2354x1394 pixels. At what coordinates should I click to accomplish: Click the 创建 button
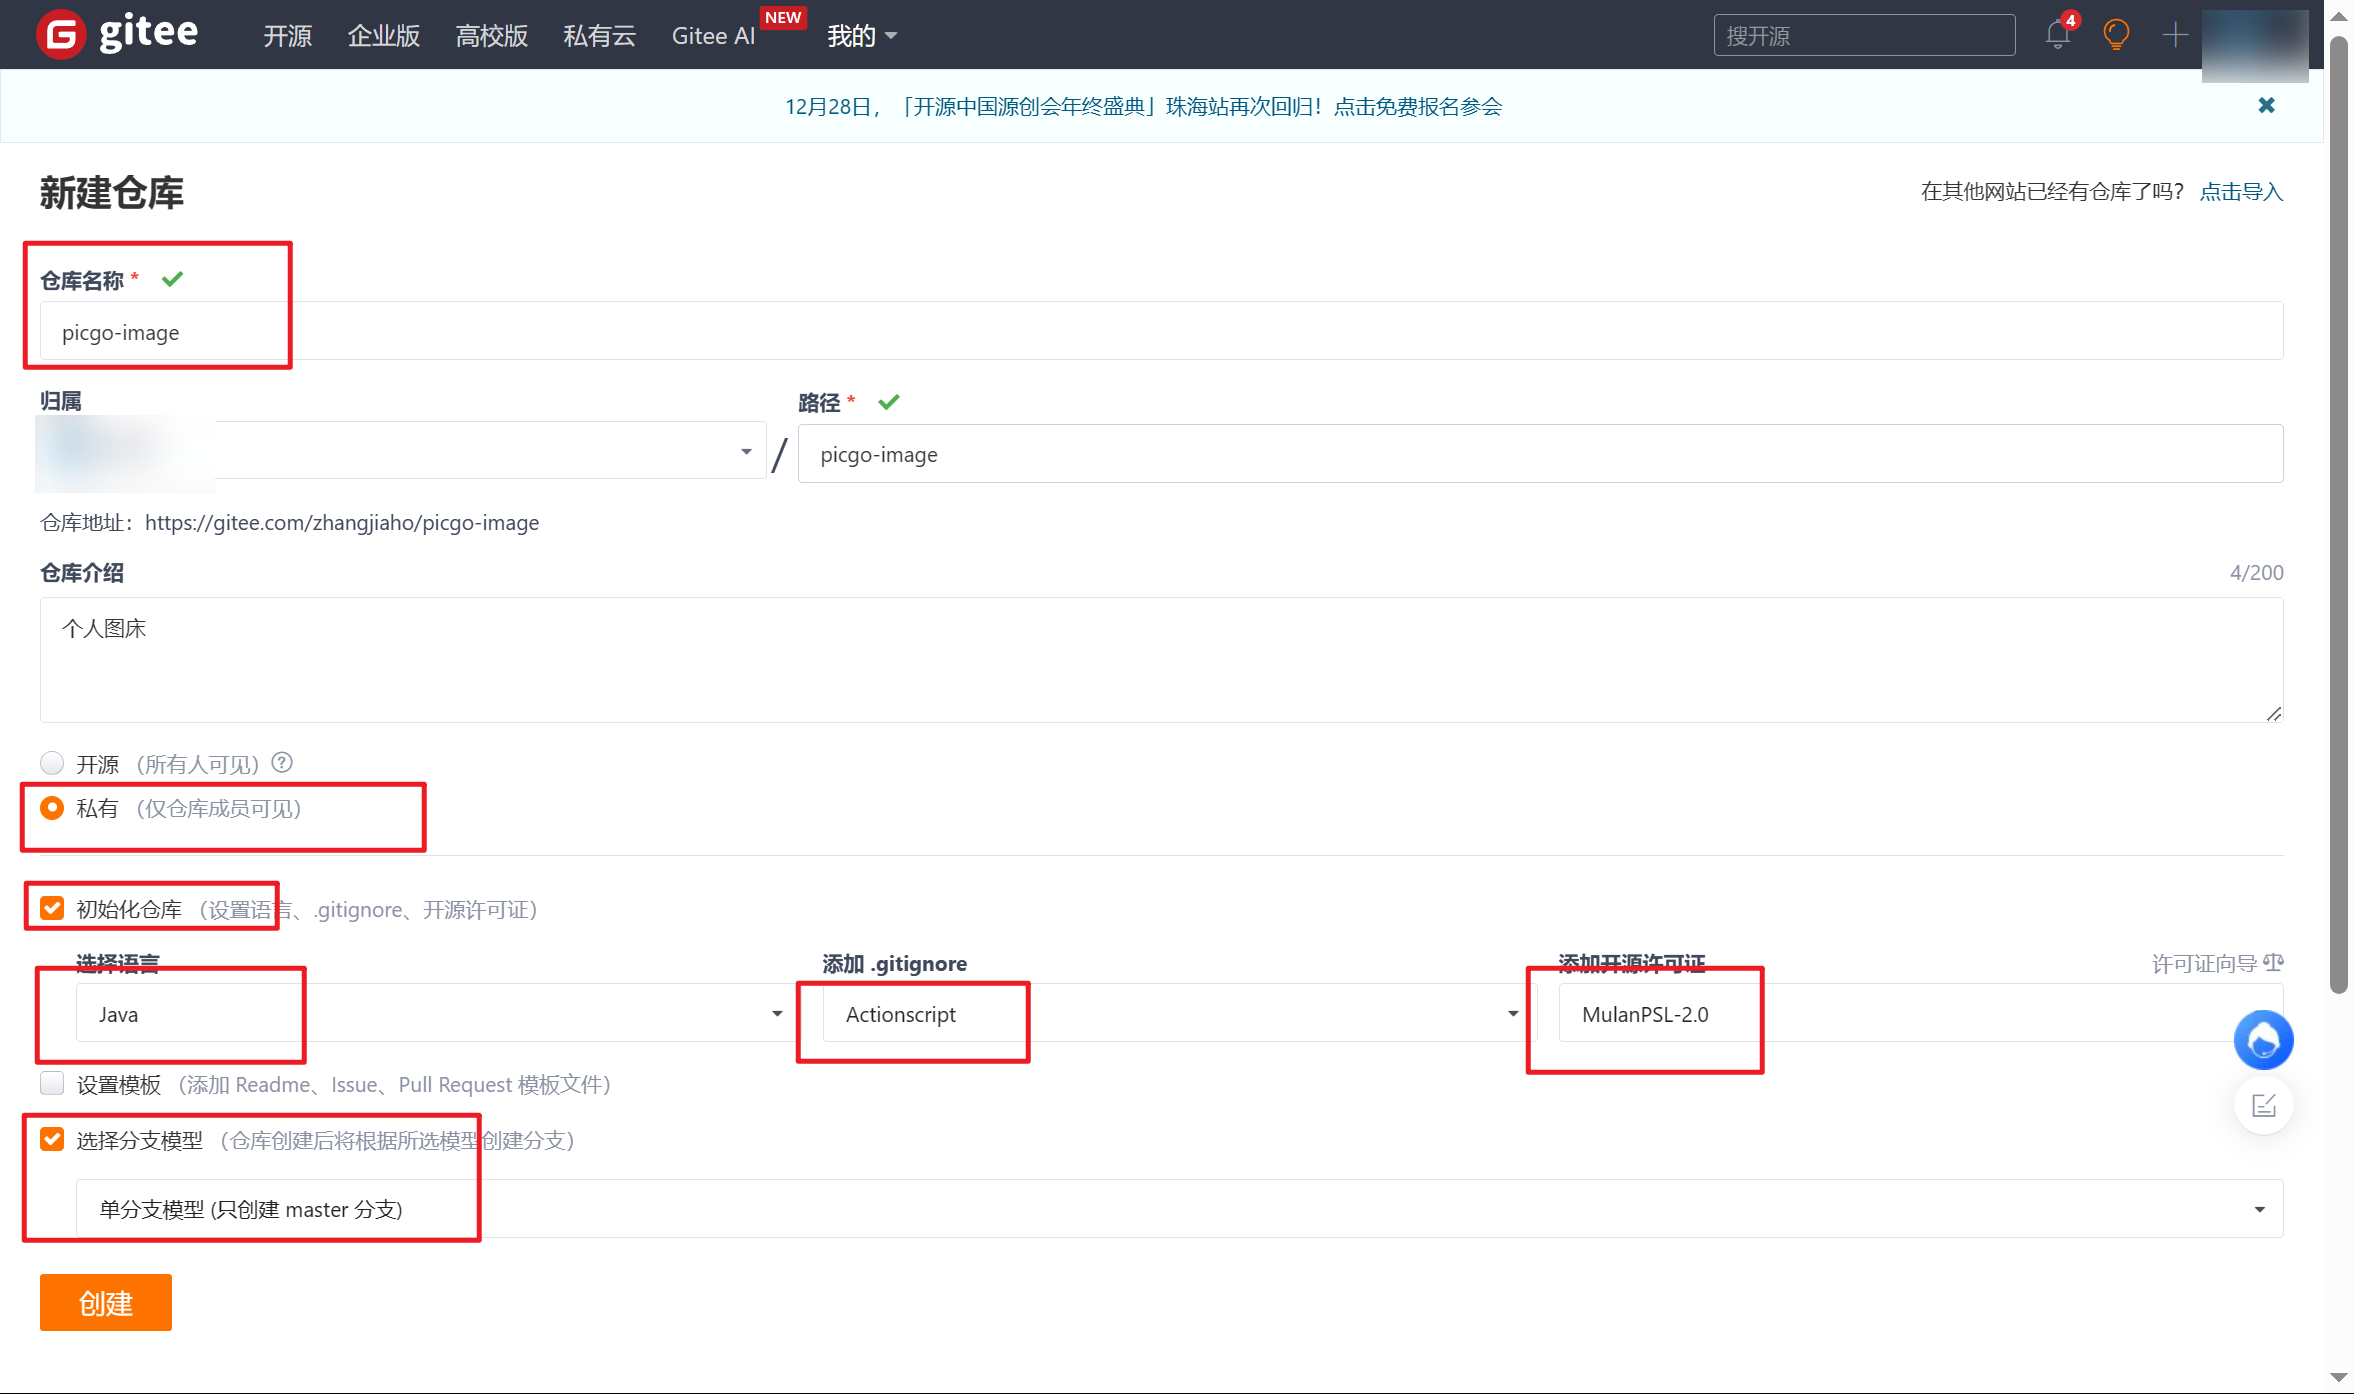pyautogui.click(x=105, y=1302)
